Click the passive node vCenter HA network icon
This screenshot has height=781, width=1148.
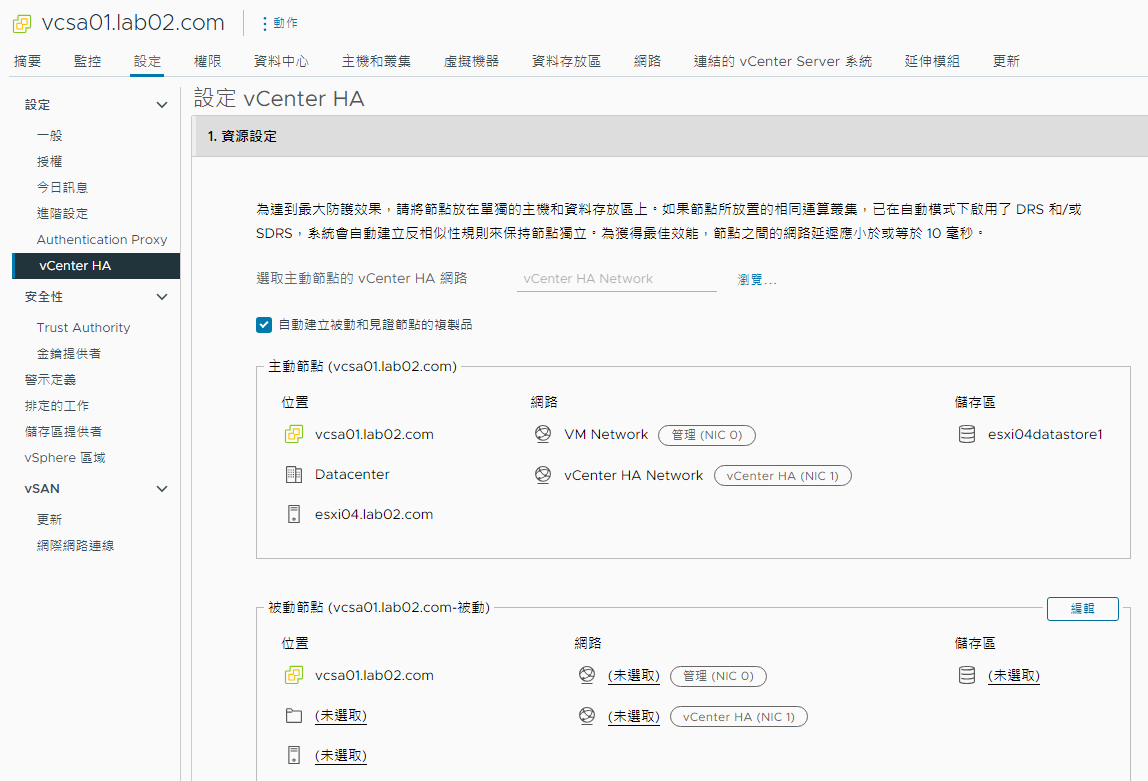pos(586,716)
